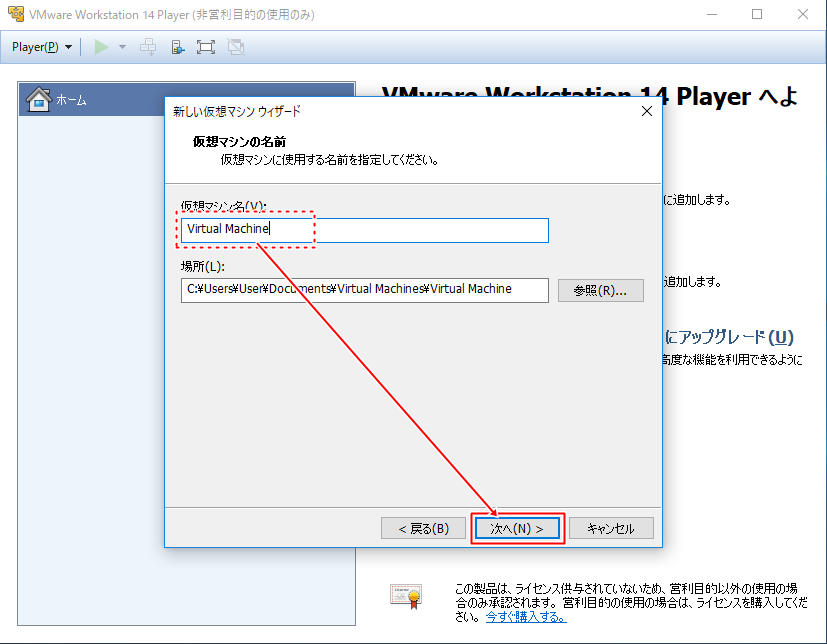The height and width of the screenshot is (644, 827).
Task: Click the home icon in the library panel
Action: pos(39,99)
